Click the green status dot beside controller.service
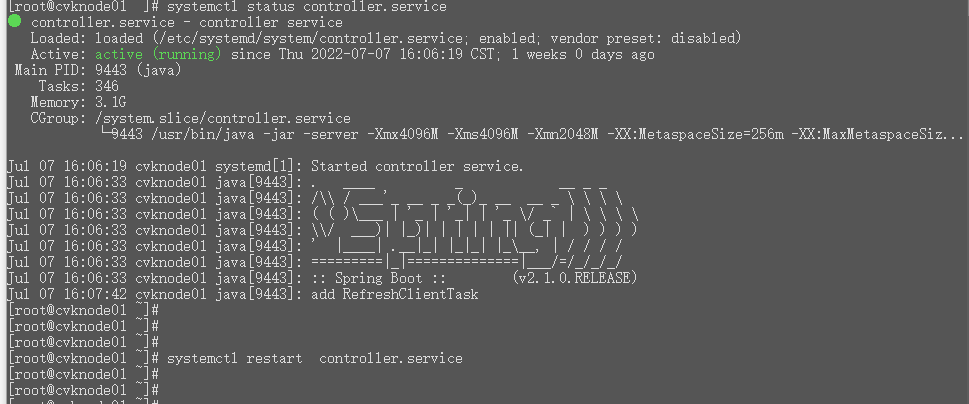Viewport: 969px width, 404px height. [x=14, y=21]
